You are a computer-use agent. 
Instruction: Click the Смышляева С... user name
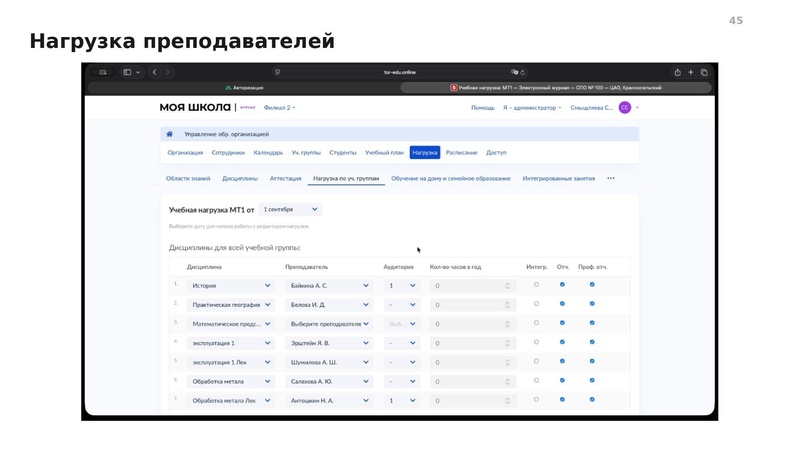click(591, 108)
